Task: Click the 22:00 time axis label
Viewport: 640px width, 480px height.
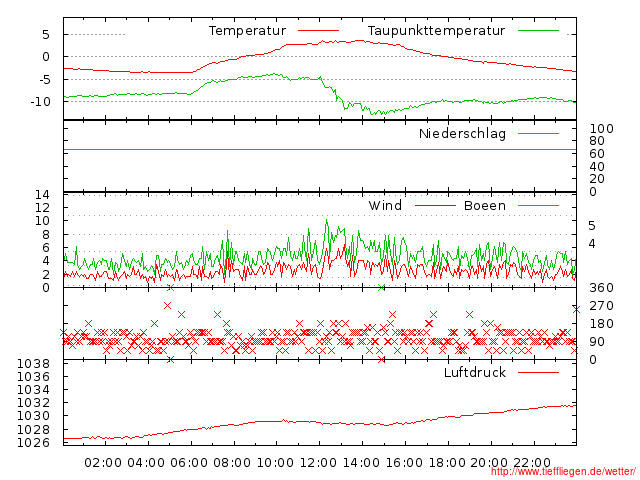Action: click(532, 463)
